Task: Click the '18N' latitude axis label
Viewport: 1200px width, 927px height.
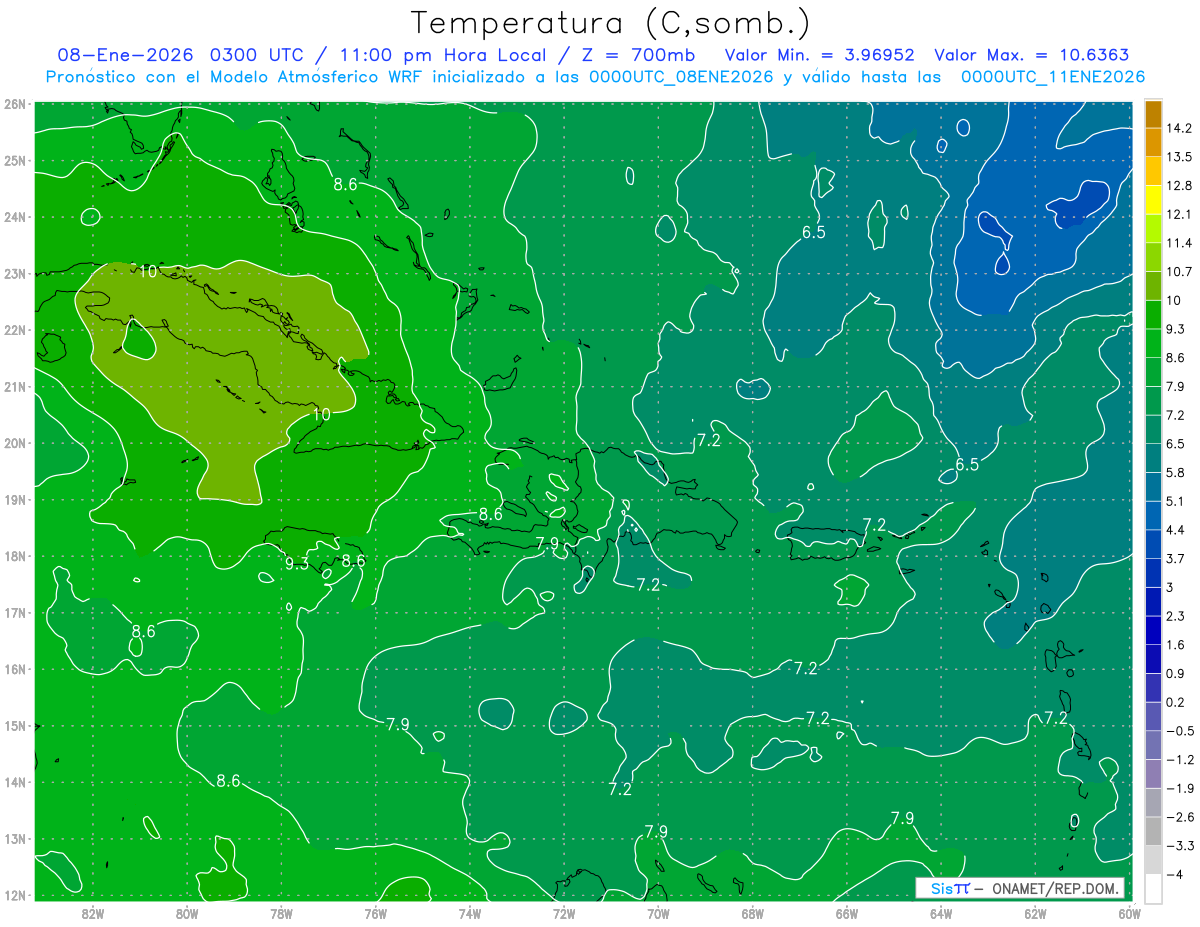Action: [x=15, y=556]
